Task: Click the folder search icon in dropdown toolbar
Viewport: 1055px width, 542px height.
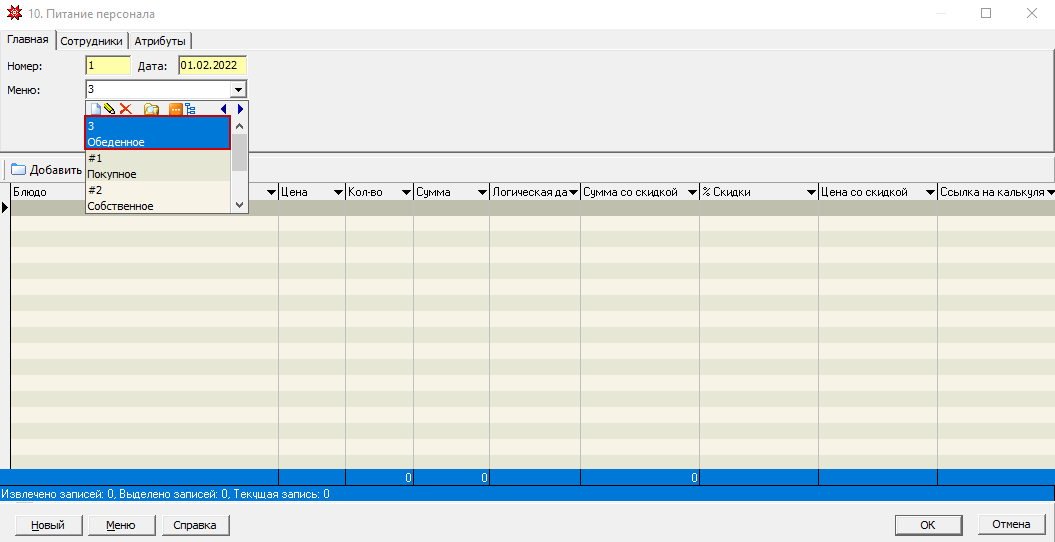Action: 151,109
